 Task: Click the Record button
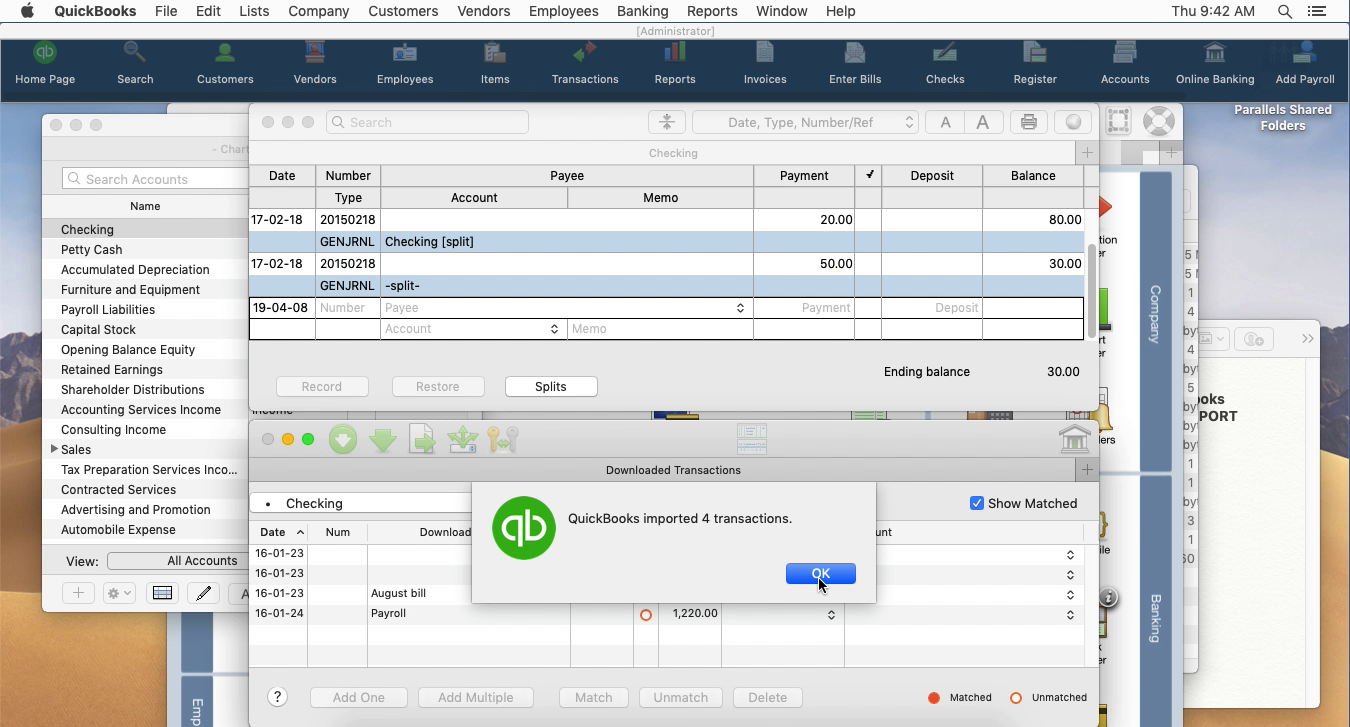click(x=322, y=386)
